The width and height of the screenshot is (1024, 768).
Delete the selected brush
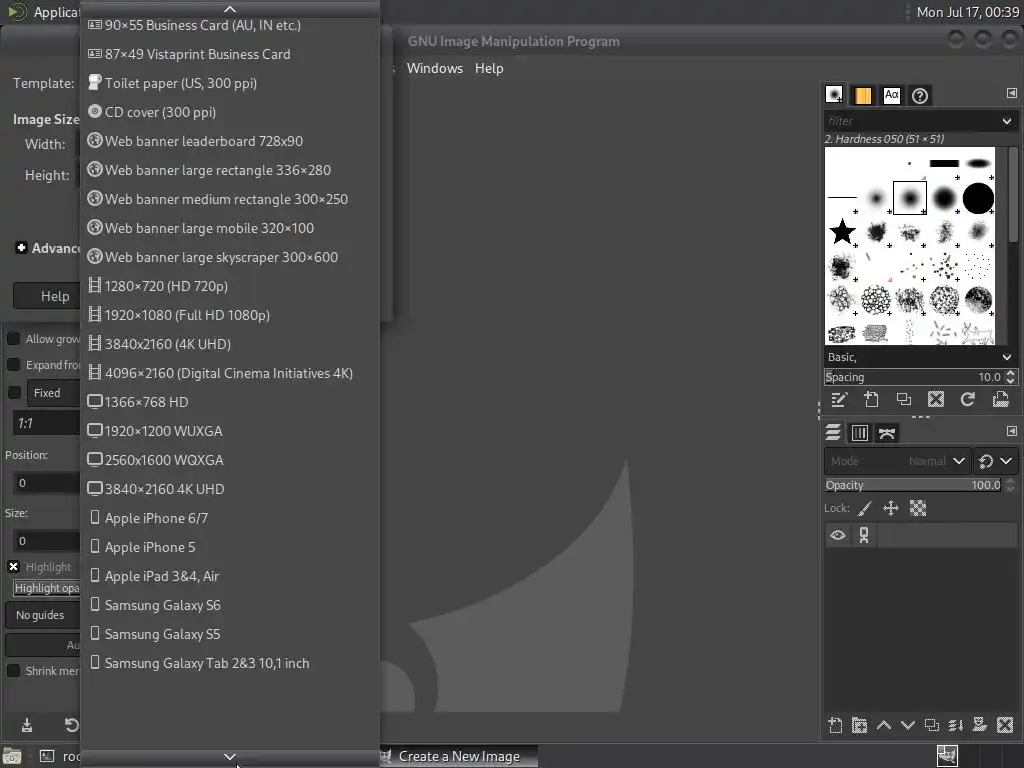(x=935, y=400)
